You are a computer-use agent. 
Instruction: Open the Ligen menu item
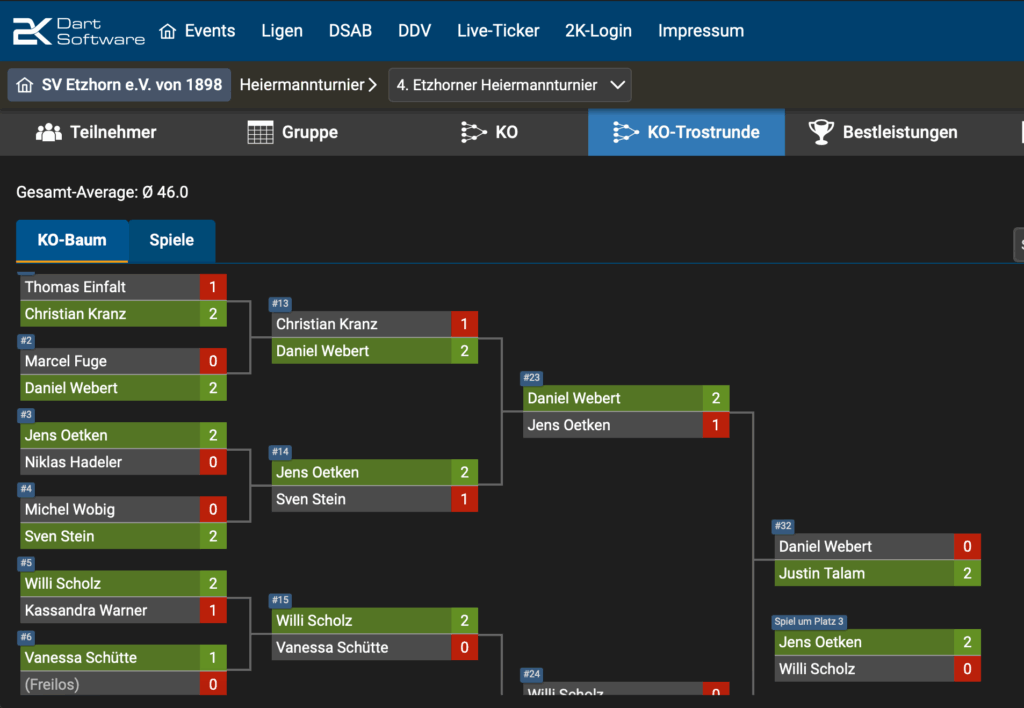[282, 31]
